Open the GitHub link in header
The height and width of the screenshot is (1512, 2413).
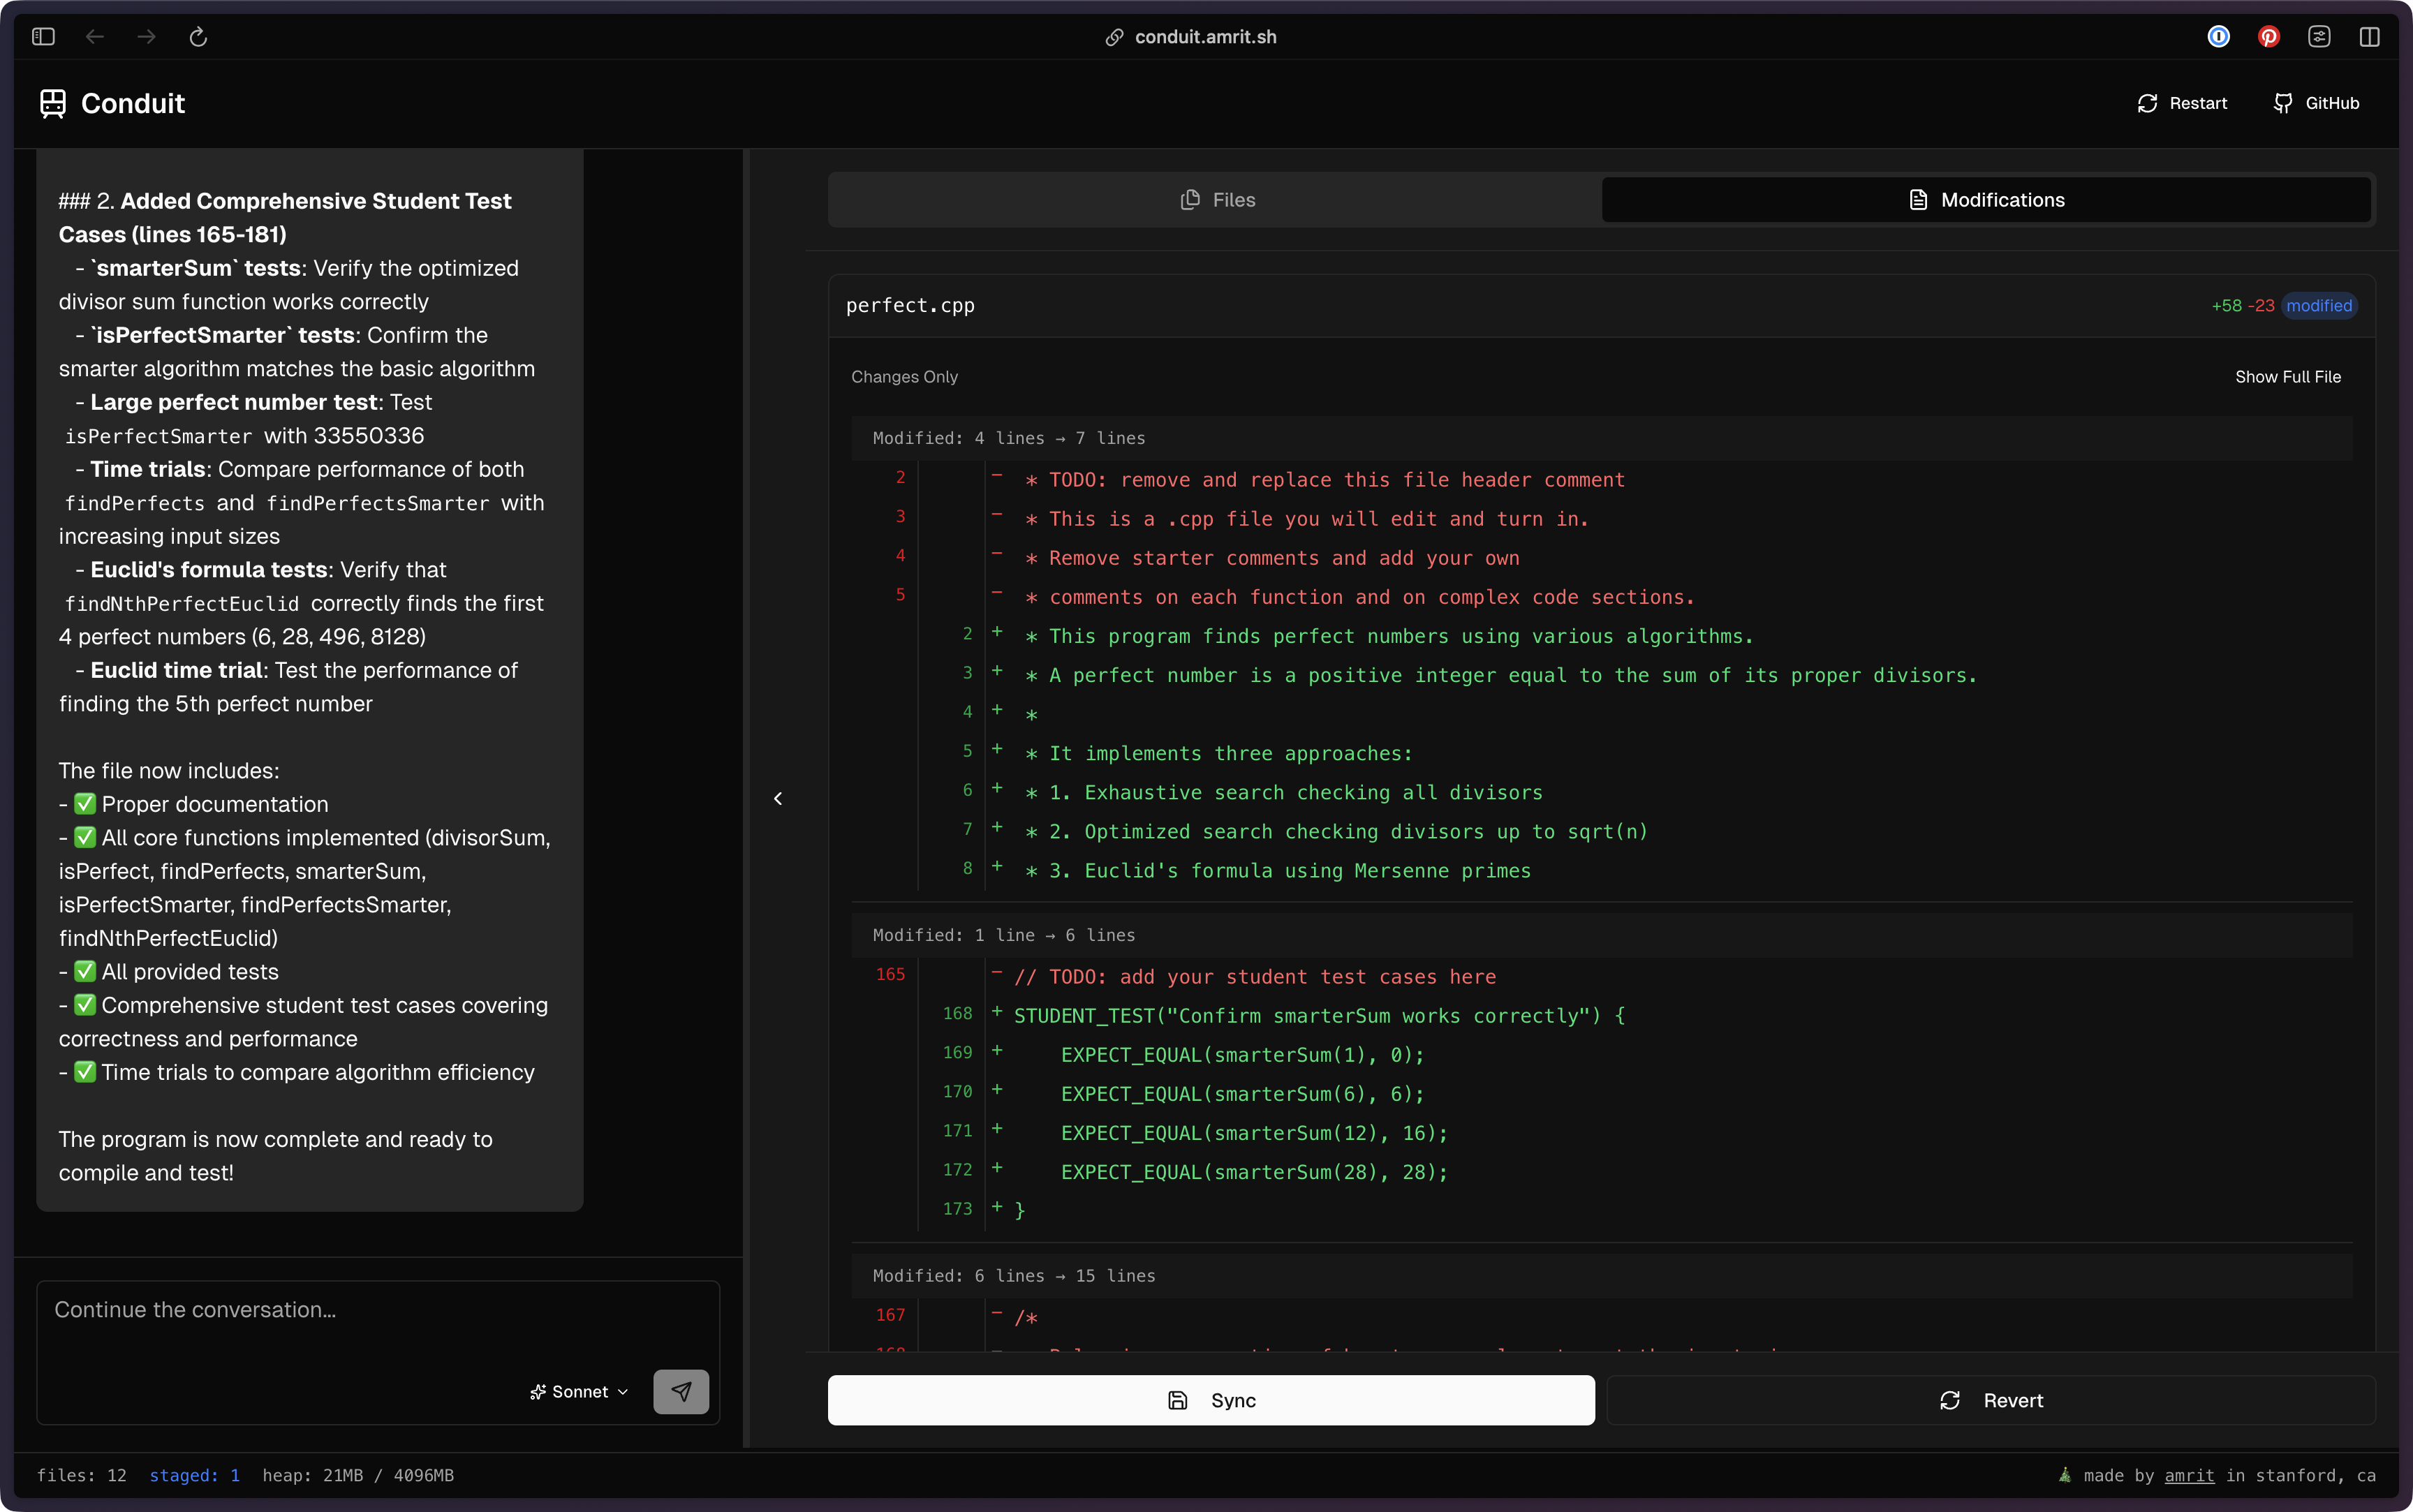pos(2316,103)
